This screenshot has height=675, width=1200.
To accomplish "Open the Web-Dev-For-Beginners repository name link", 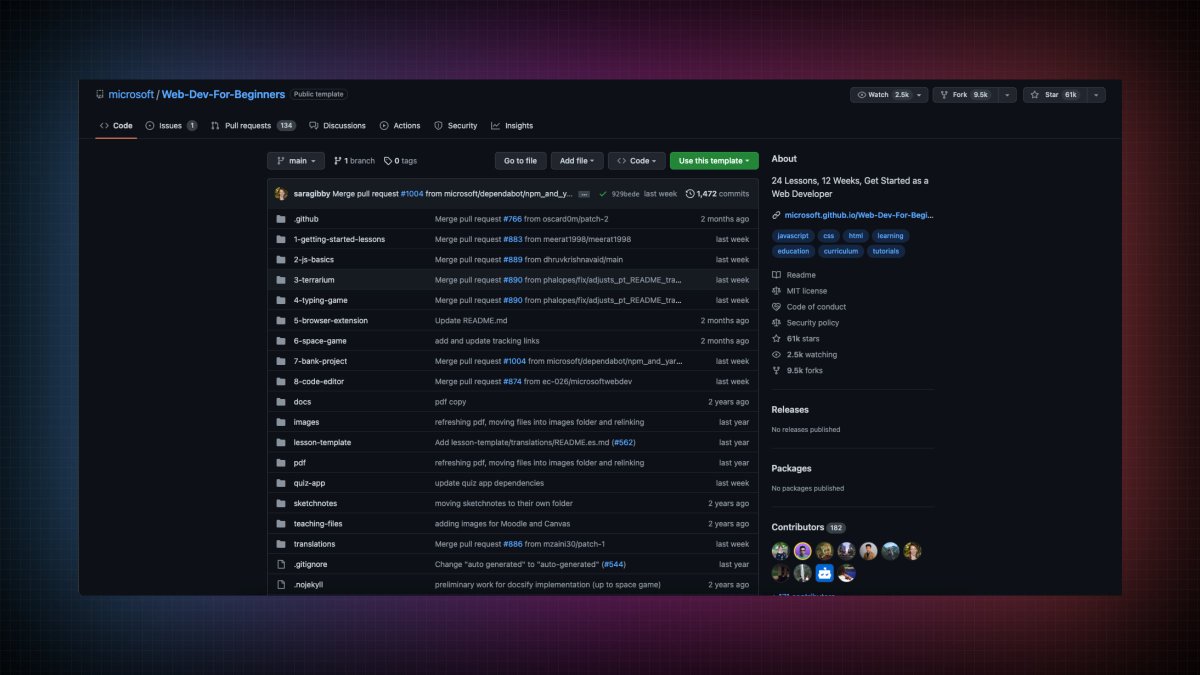I will point(223,94).
